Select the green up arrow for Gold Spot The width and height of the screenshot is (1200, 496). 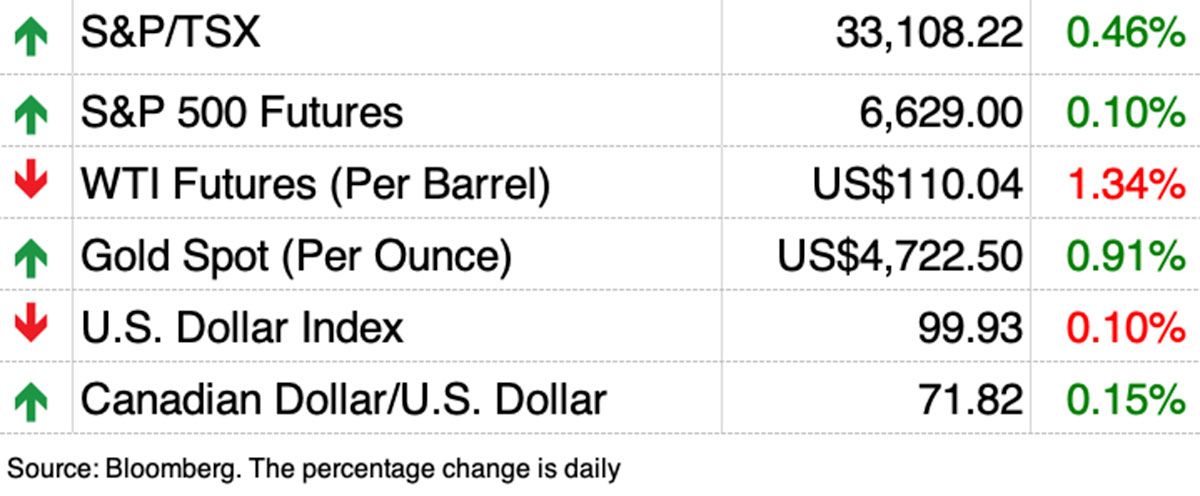tap(31, 258)
